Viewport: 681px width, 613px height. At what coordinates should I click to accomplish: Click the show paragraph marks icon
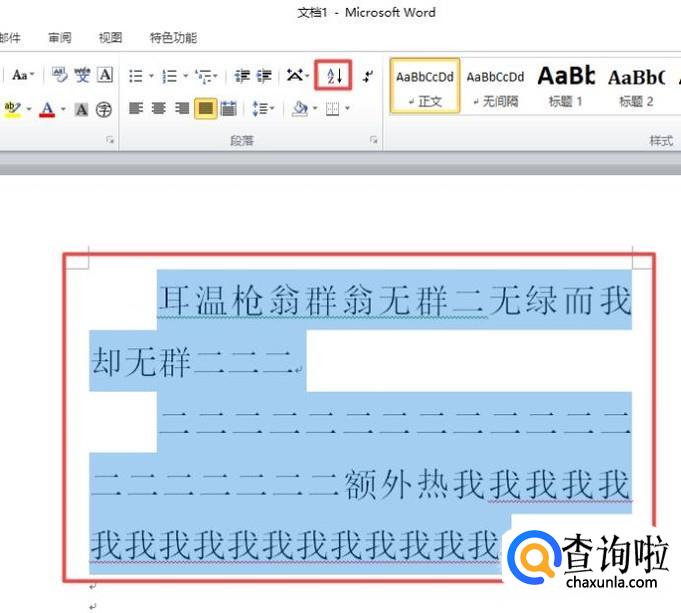pyautogui.click(x=368, y=76)
